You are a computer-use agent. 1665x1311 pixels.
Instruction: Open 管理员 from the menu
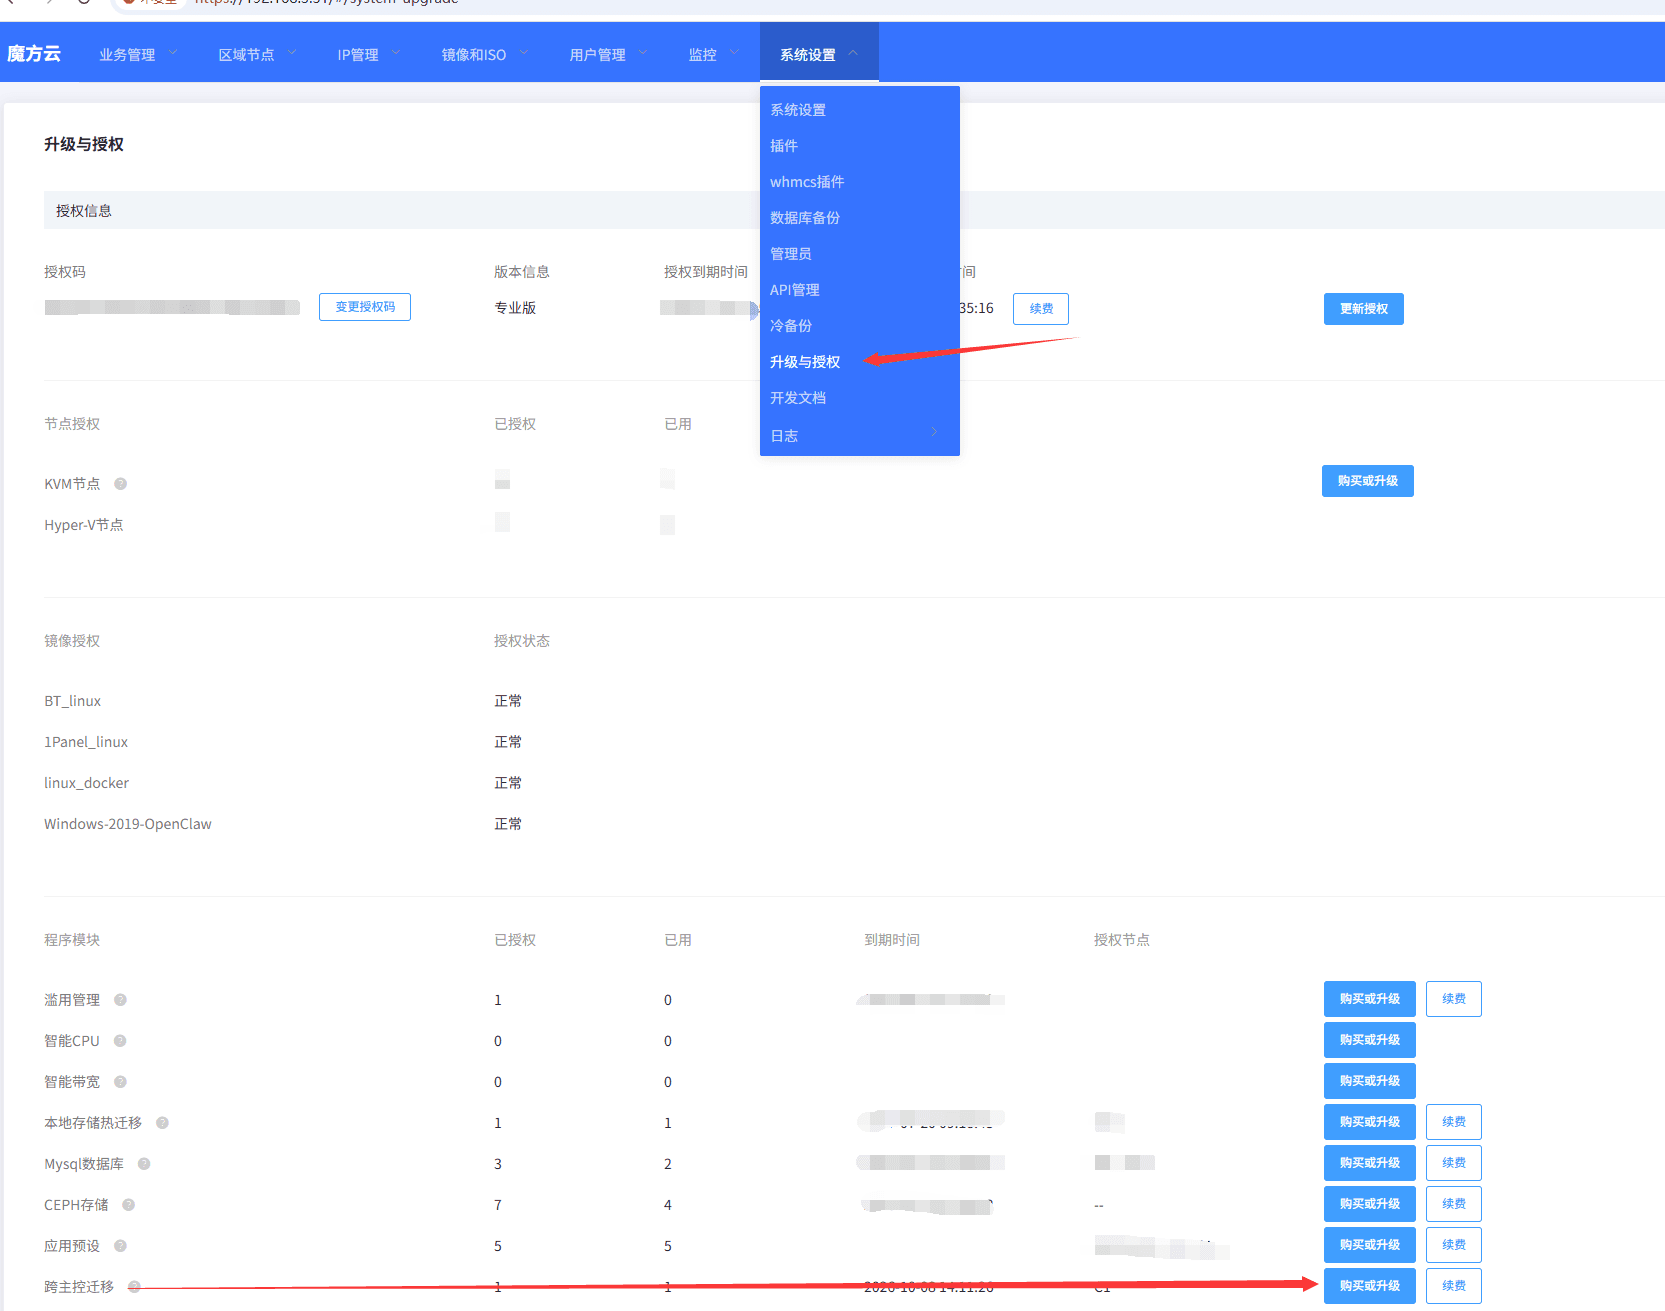click(860, 254)
